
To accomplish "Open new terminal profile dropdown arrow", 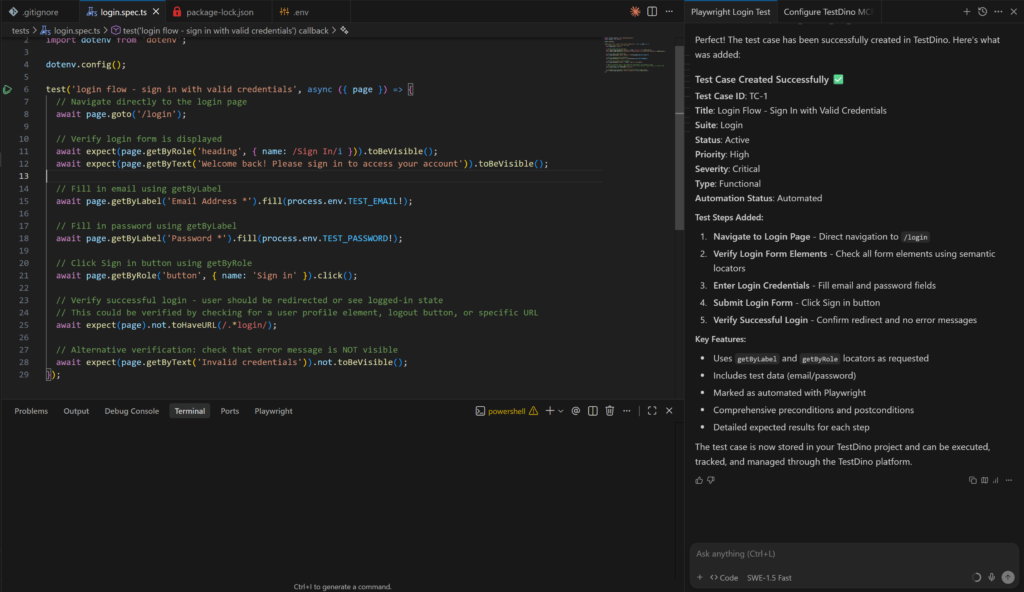I will pos(561,411).
